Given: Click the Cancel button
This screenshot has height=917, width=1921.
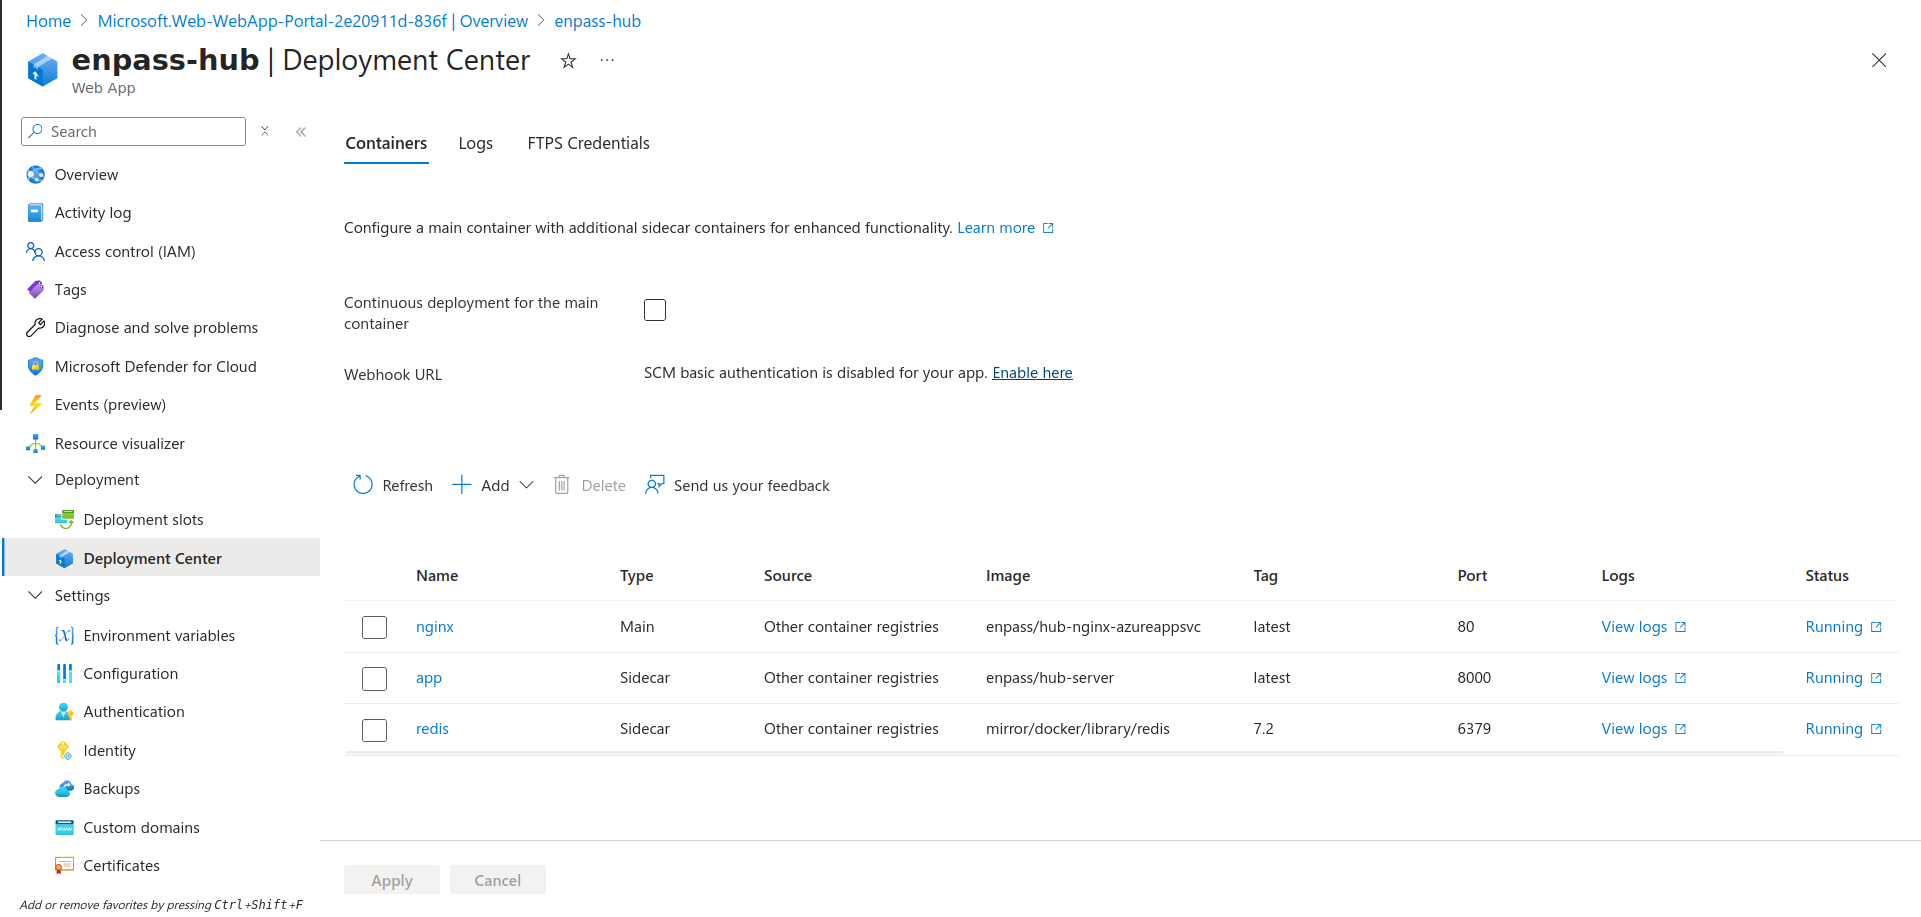Looking at the screenshot, I should click(x=498, y=880).
